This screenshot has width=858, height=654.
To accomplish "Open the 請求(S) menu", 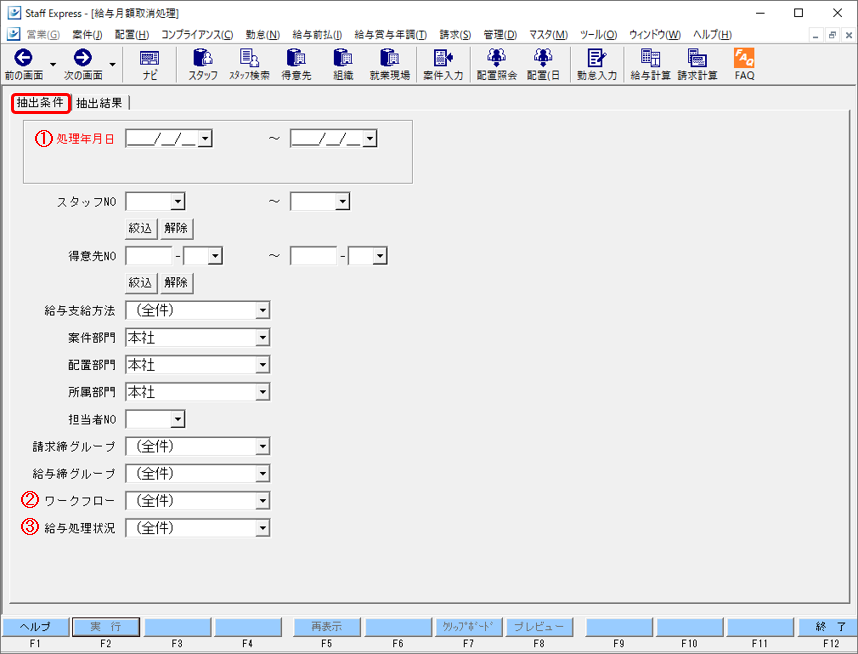I will (x=455, y=34).
